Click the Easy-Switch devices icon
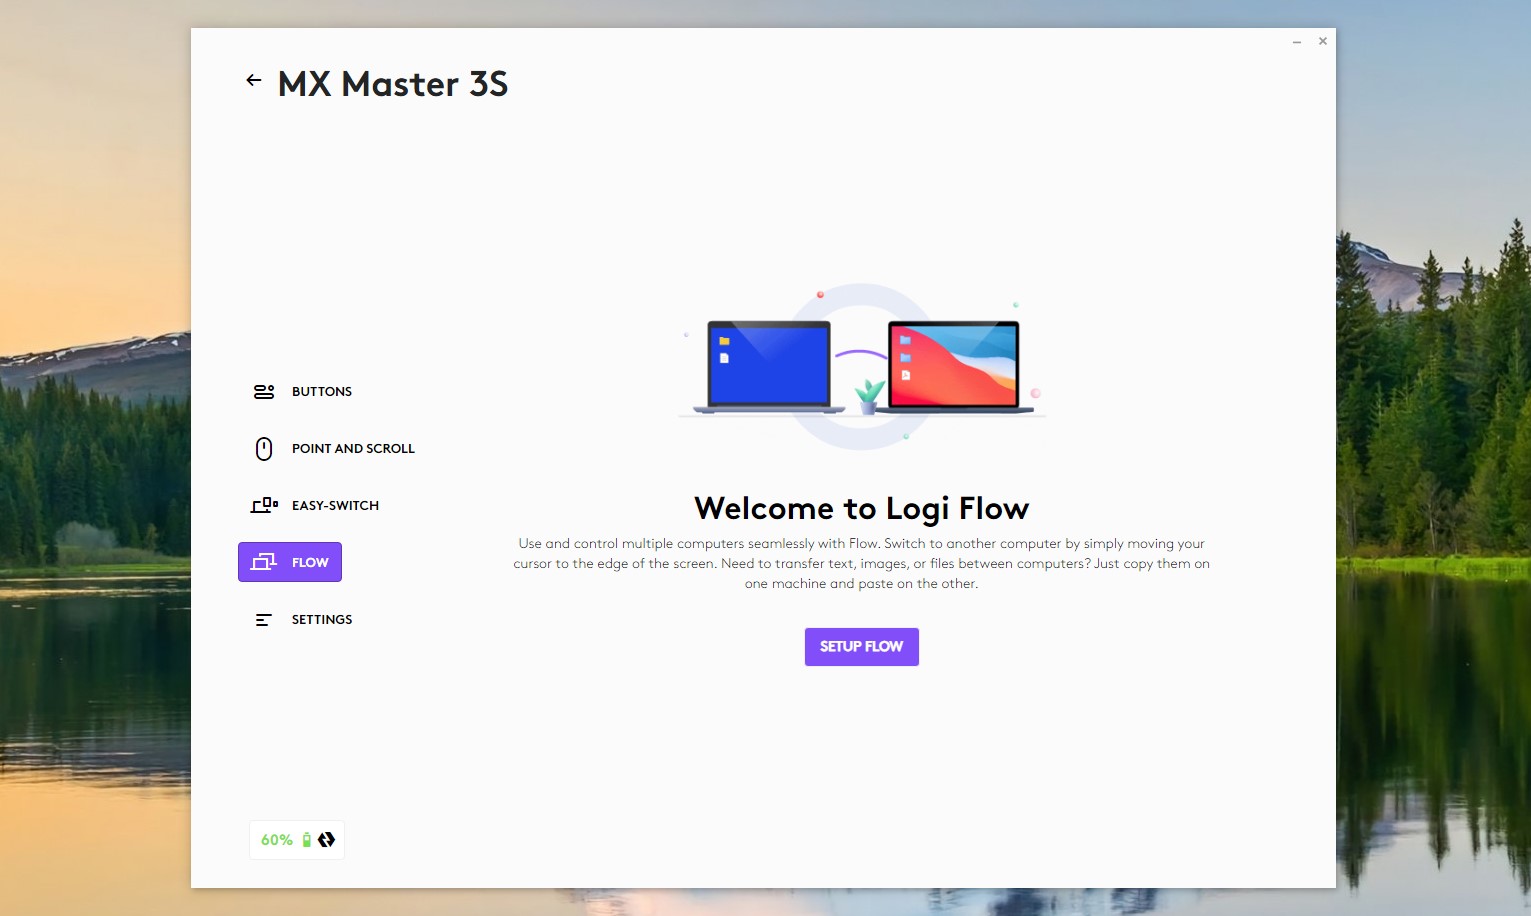Viewport: 1531px width, 916px height. (x=264, y=505)
